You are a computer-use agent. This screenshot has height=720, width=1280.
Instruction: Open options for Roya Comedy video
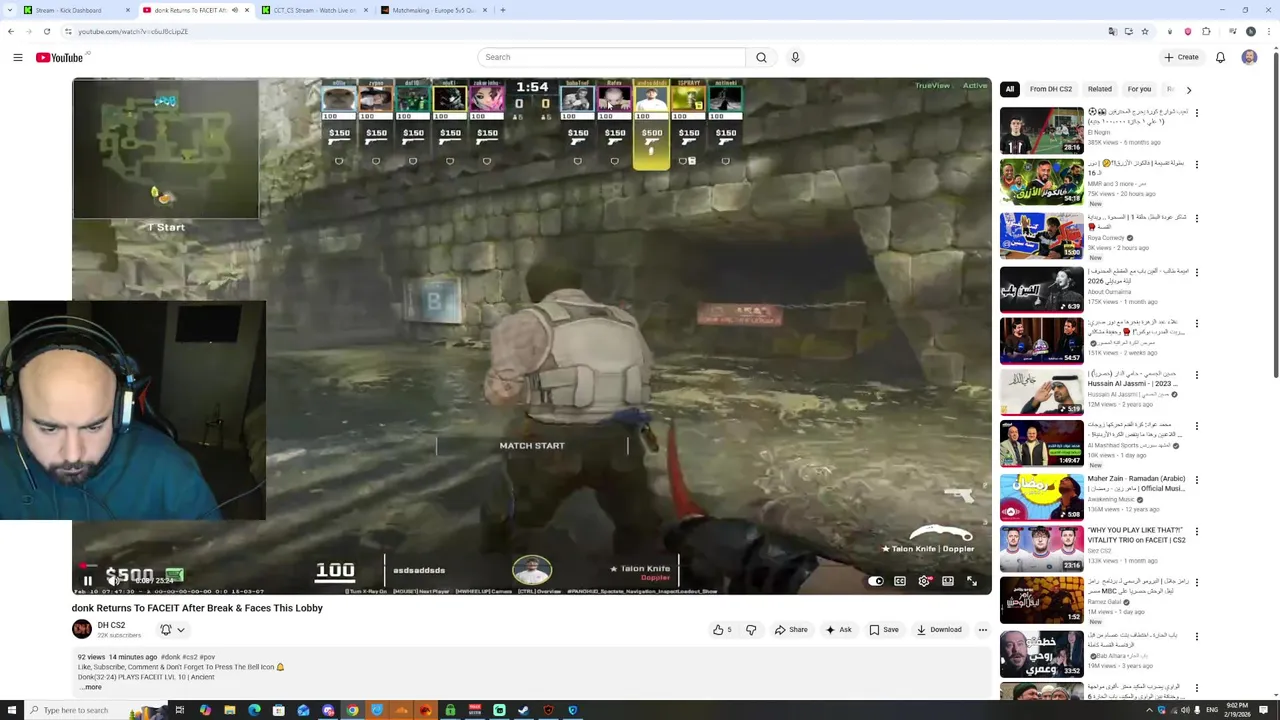click(1196, 218)
